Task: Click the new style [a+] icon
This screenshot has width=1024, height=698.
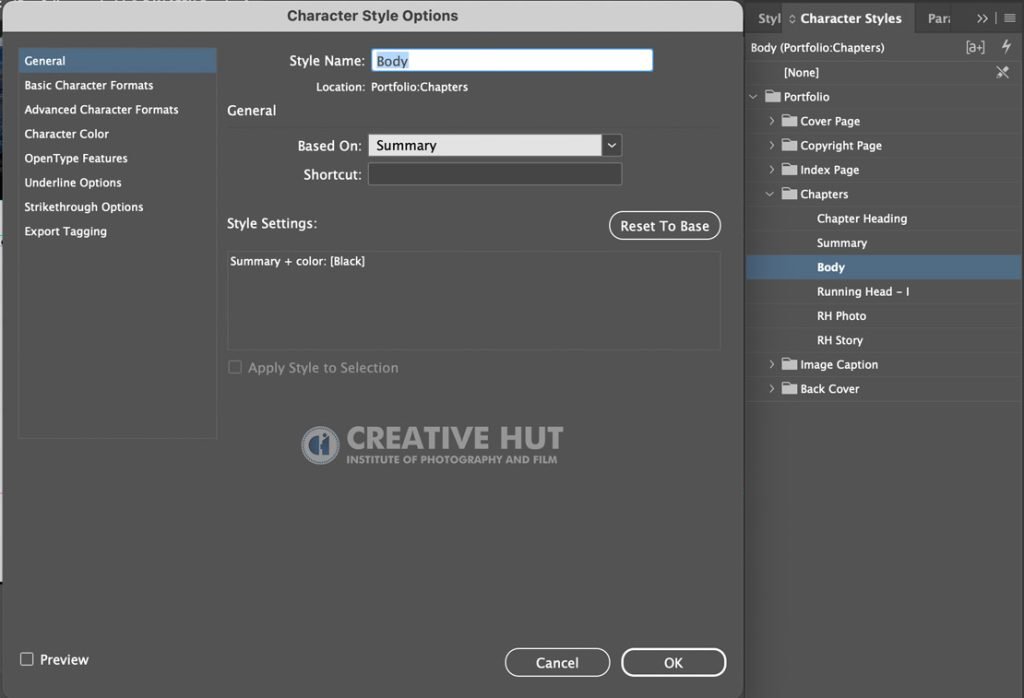Action: [x=975, y=47]
